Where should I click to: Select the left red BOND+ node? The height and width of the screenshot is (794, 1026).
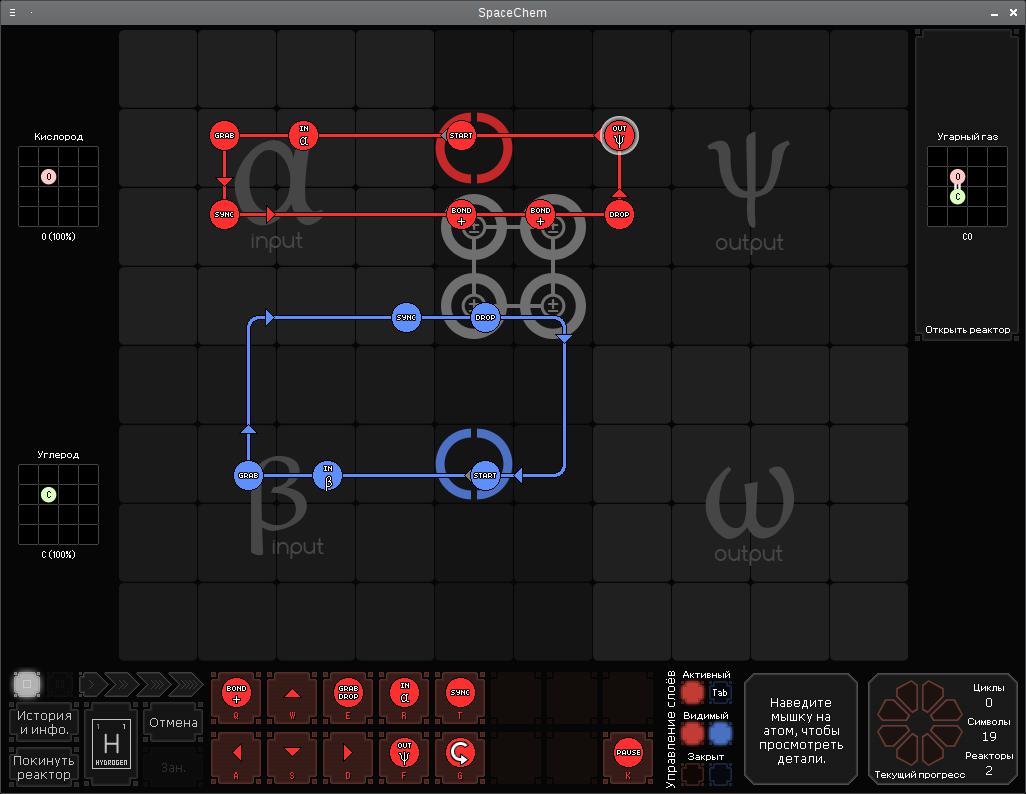pyautogui.click(x=461, y=215)
